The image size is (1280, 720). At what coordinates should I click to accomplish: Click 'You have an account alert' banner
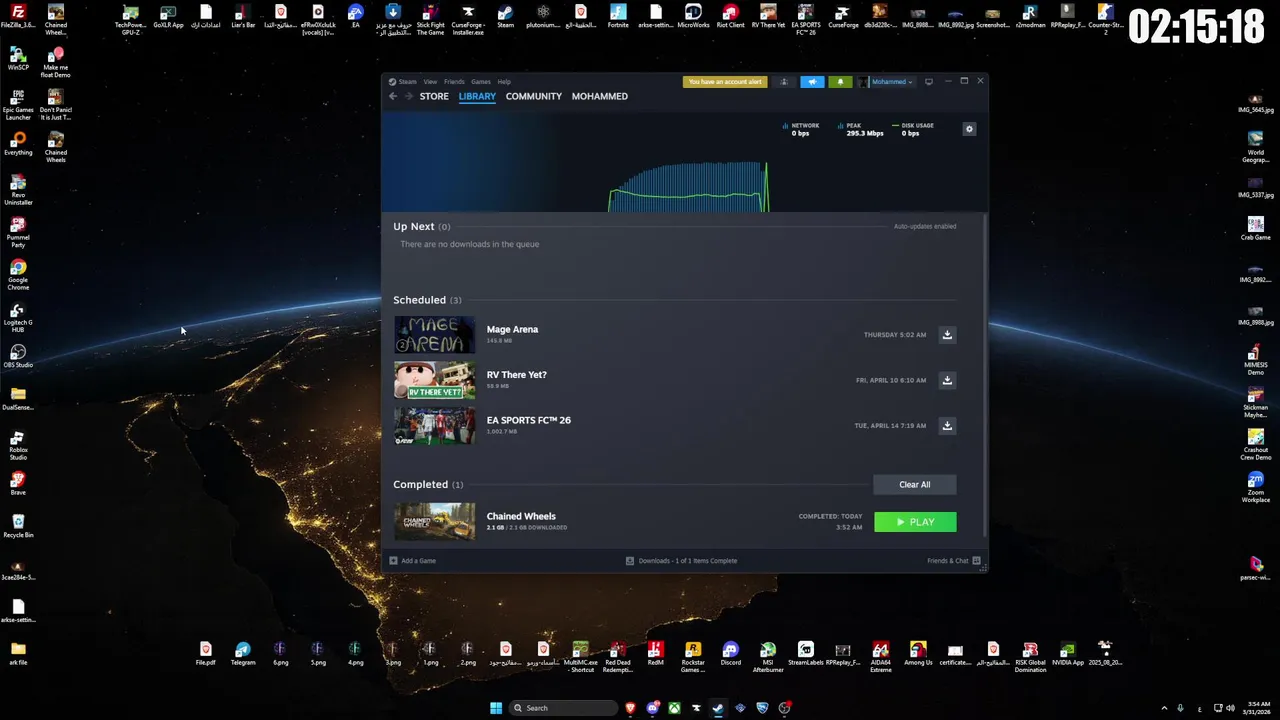click(725, 82)
